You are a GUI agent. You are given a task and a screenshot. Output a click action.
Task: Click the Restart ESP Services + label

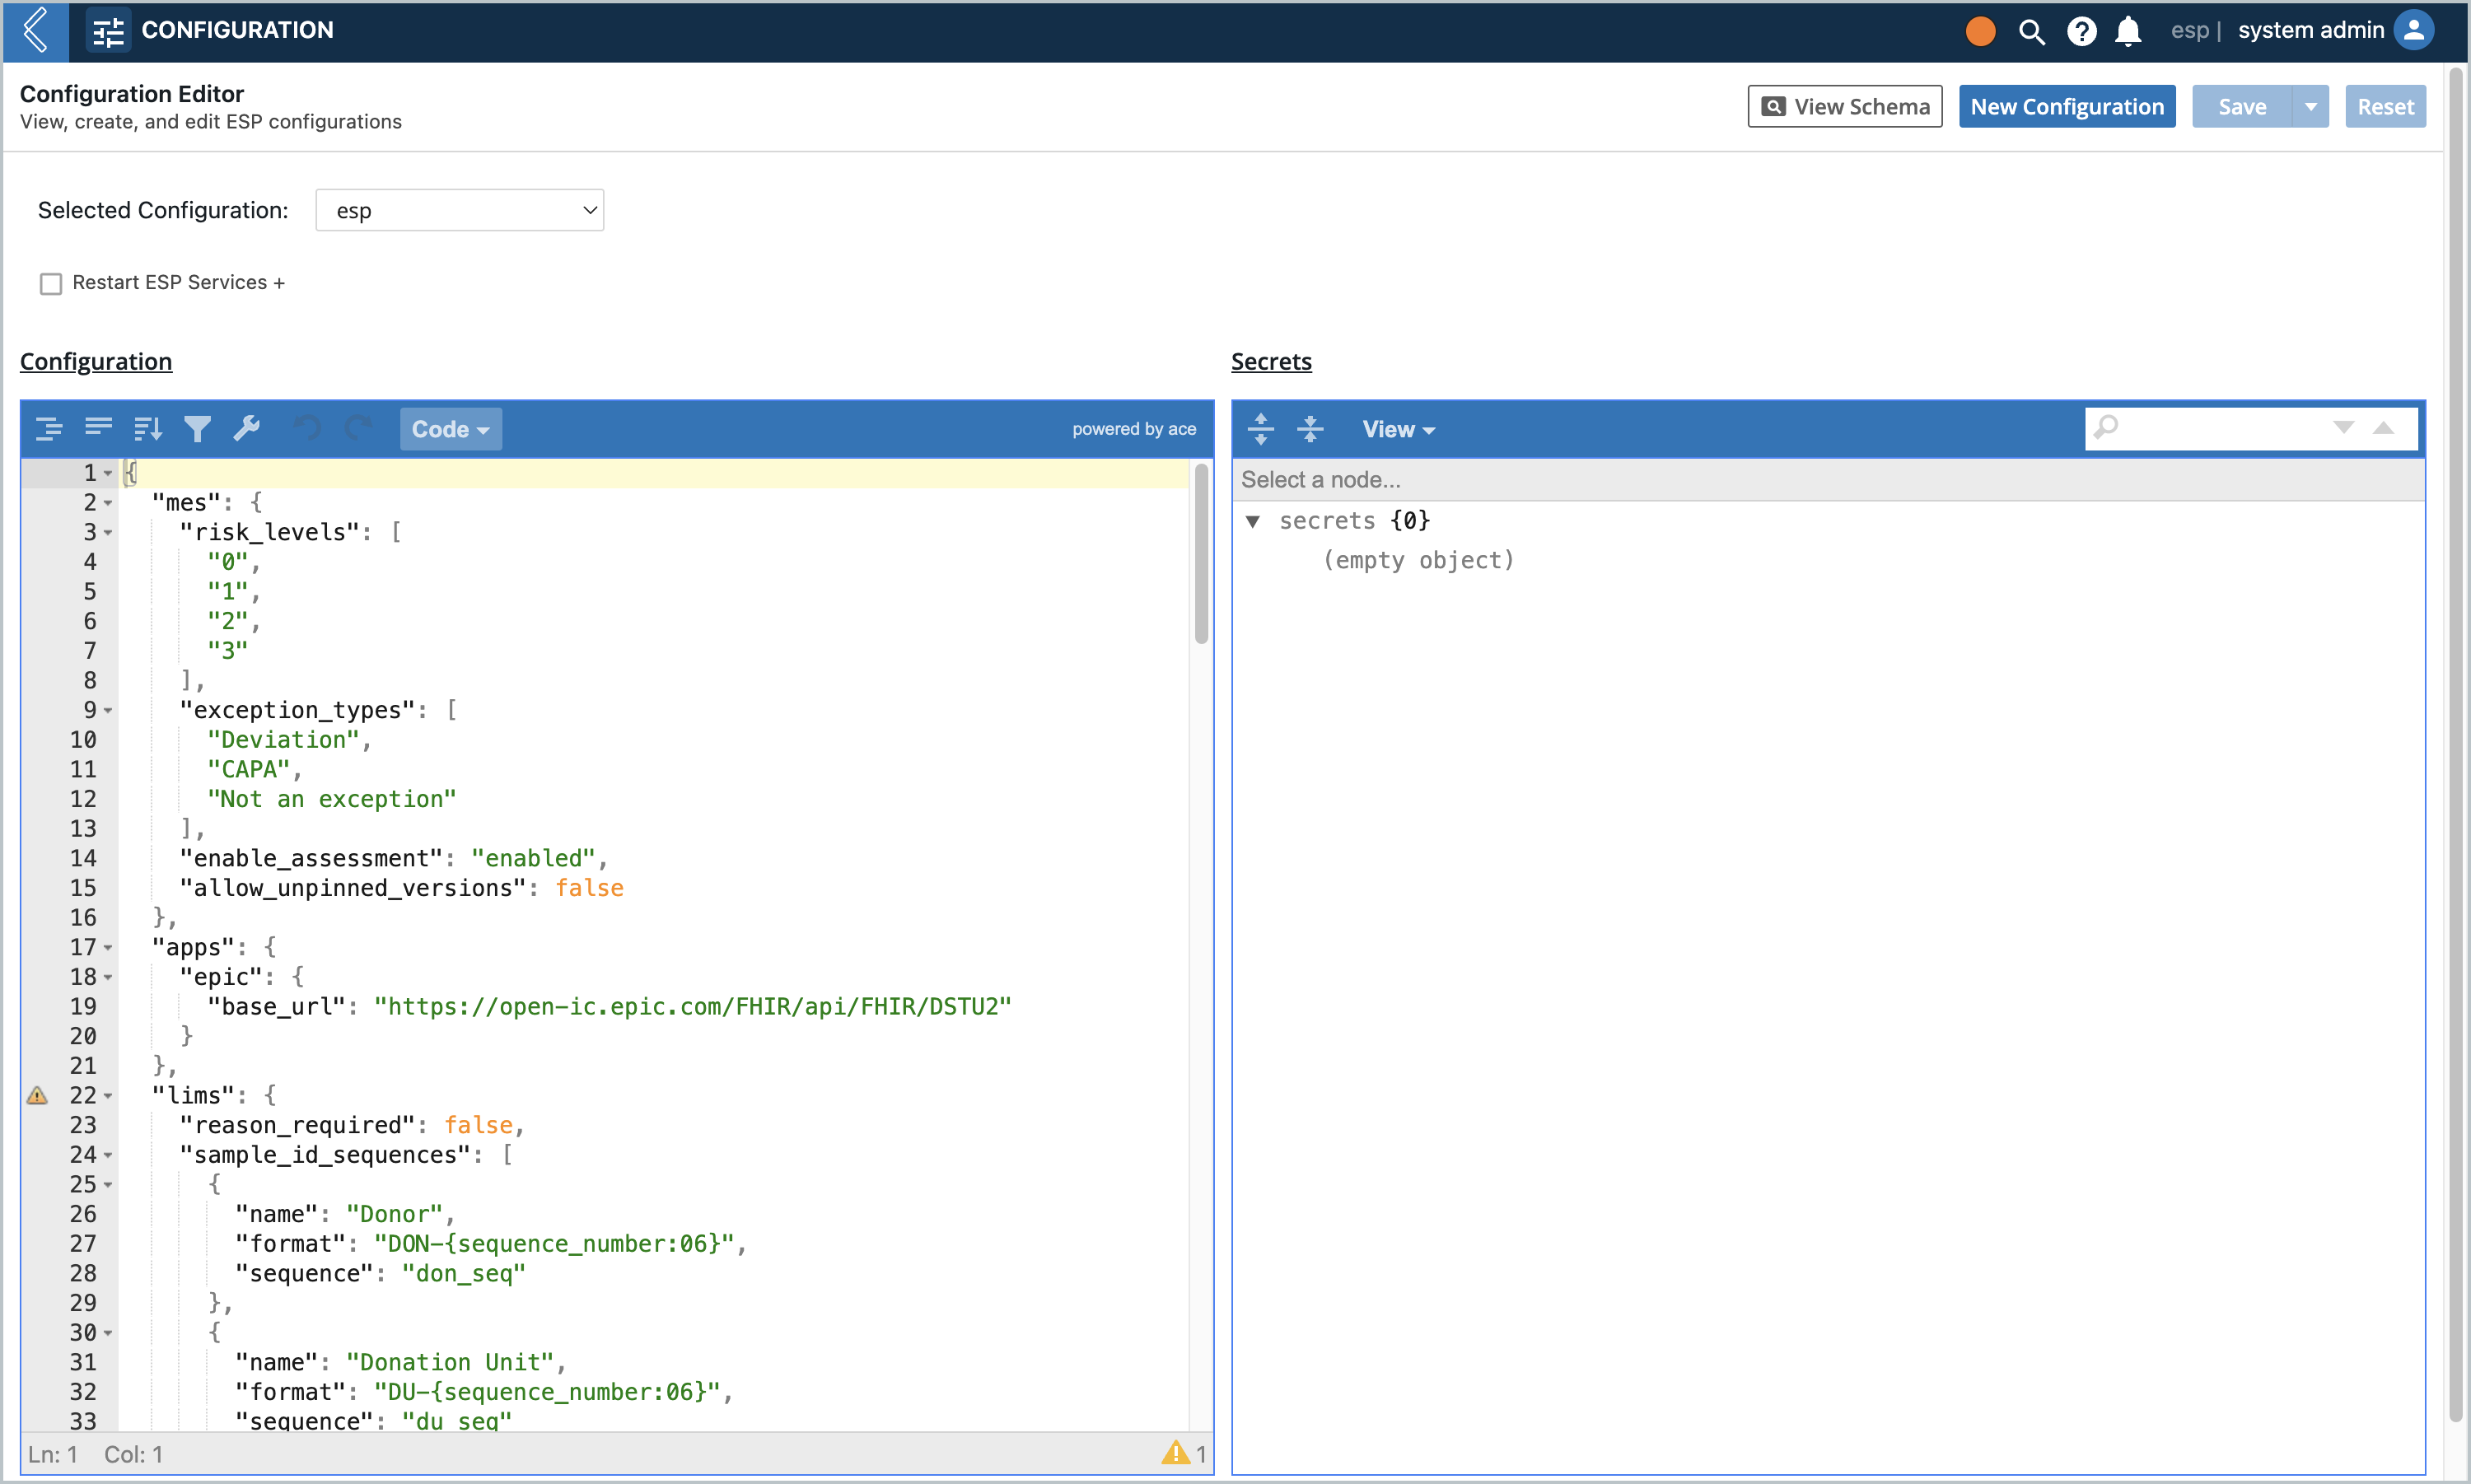coord(178,283)
